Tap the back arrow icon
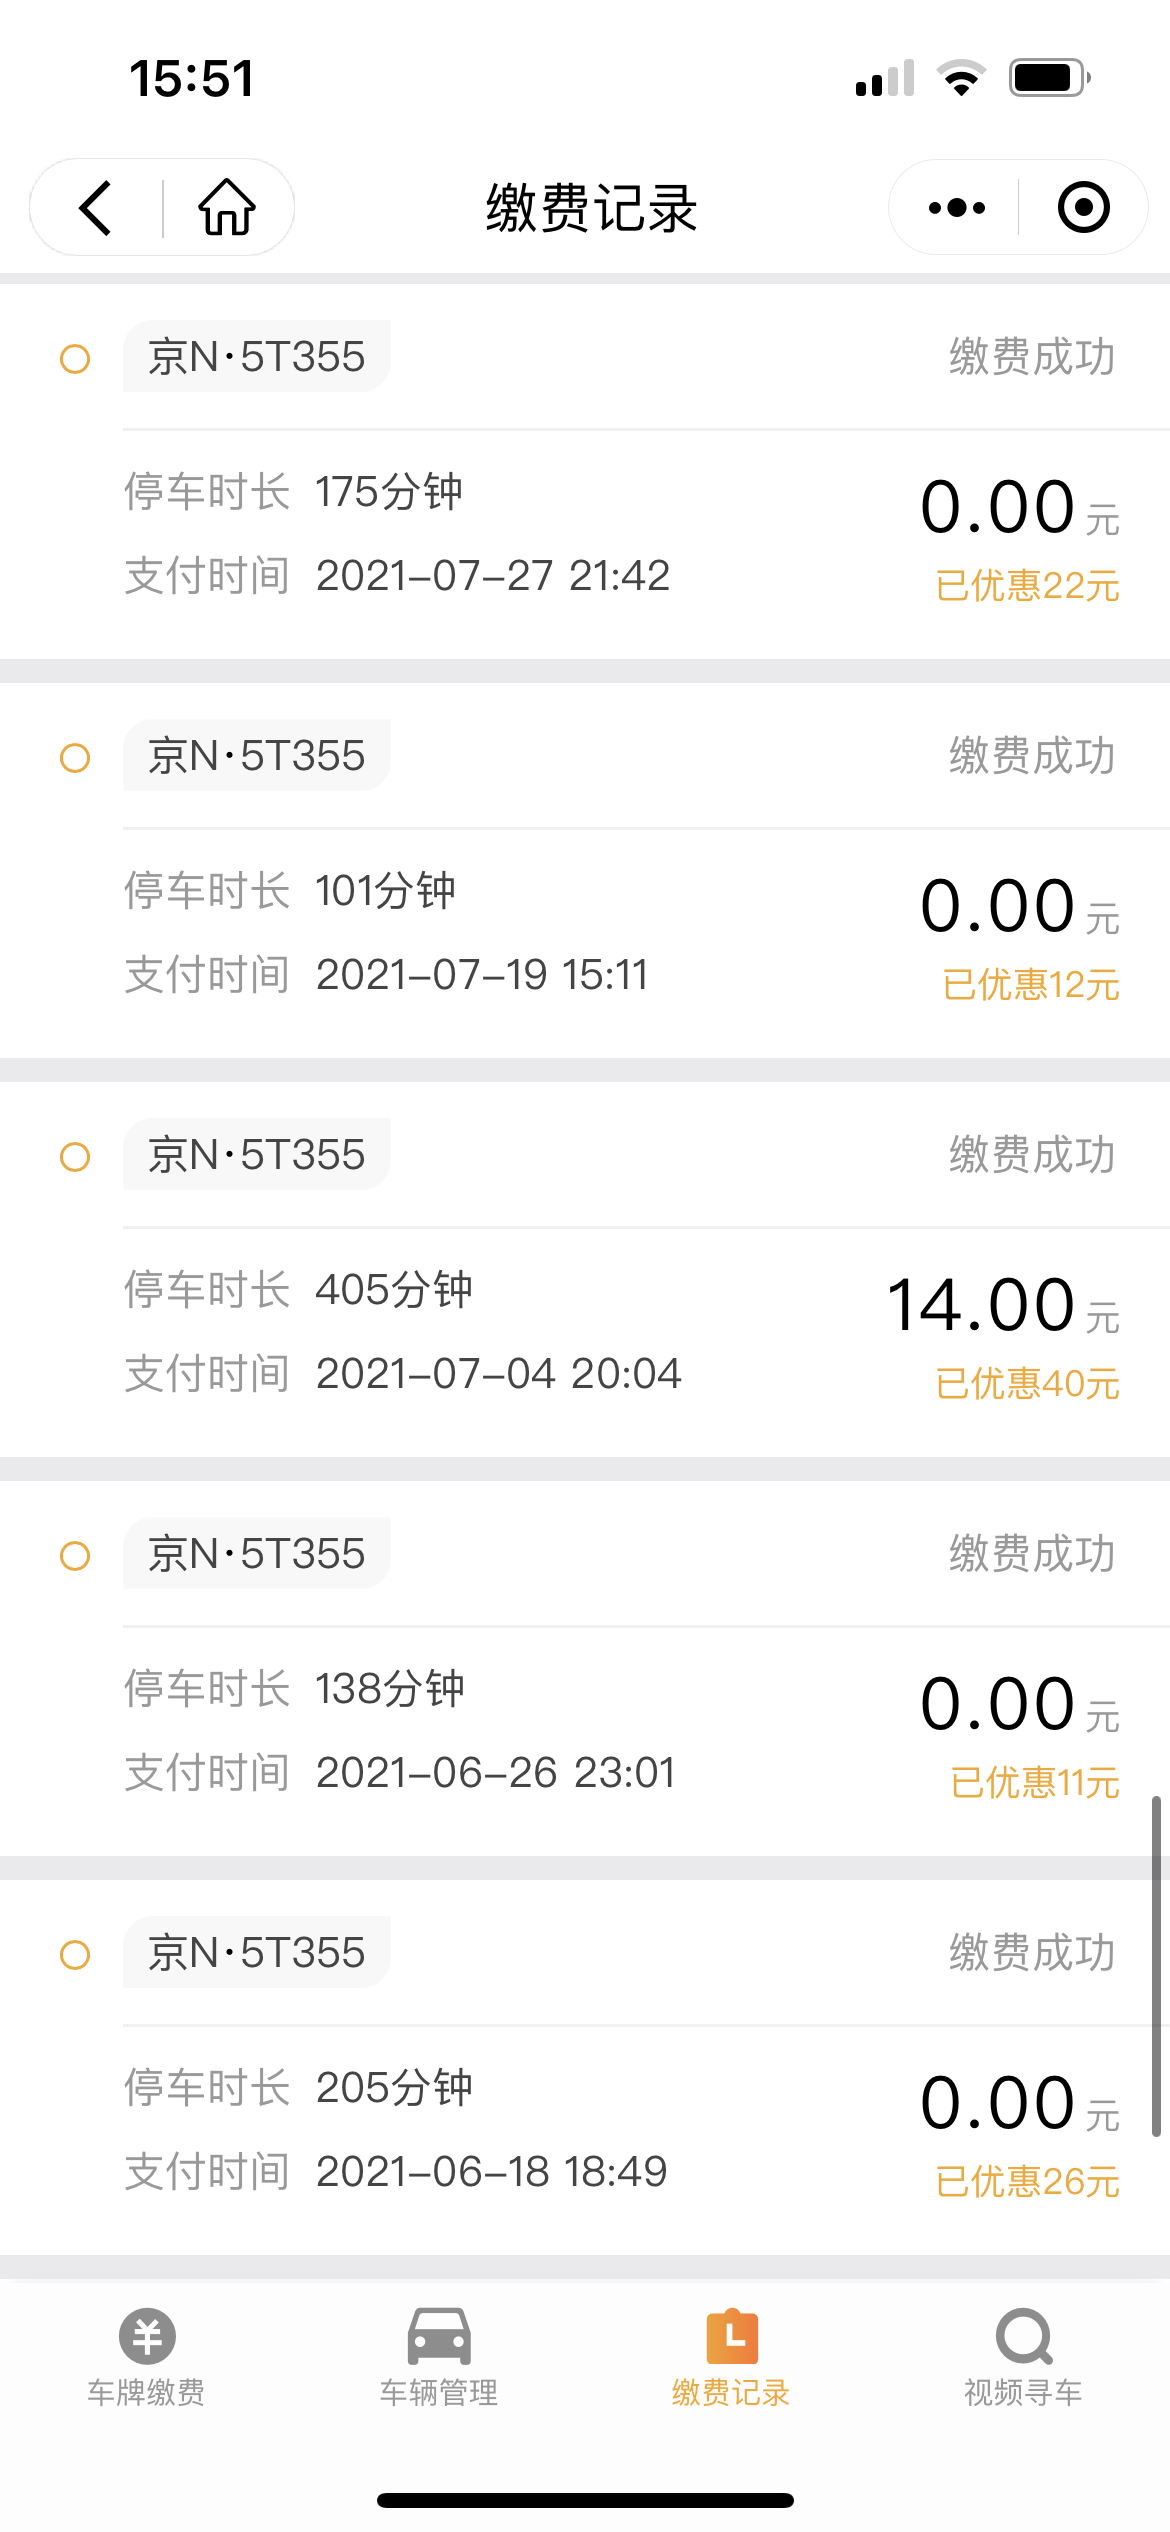This screenshot has width=1170, height=2532. click(96, 208)
